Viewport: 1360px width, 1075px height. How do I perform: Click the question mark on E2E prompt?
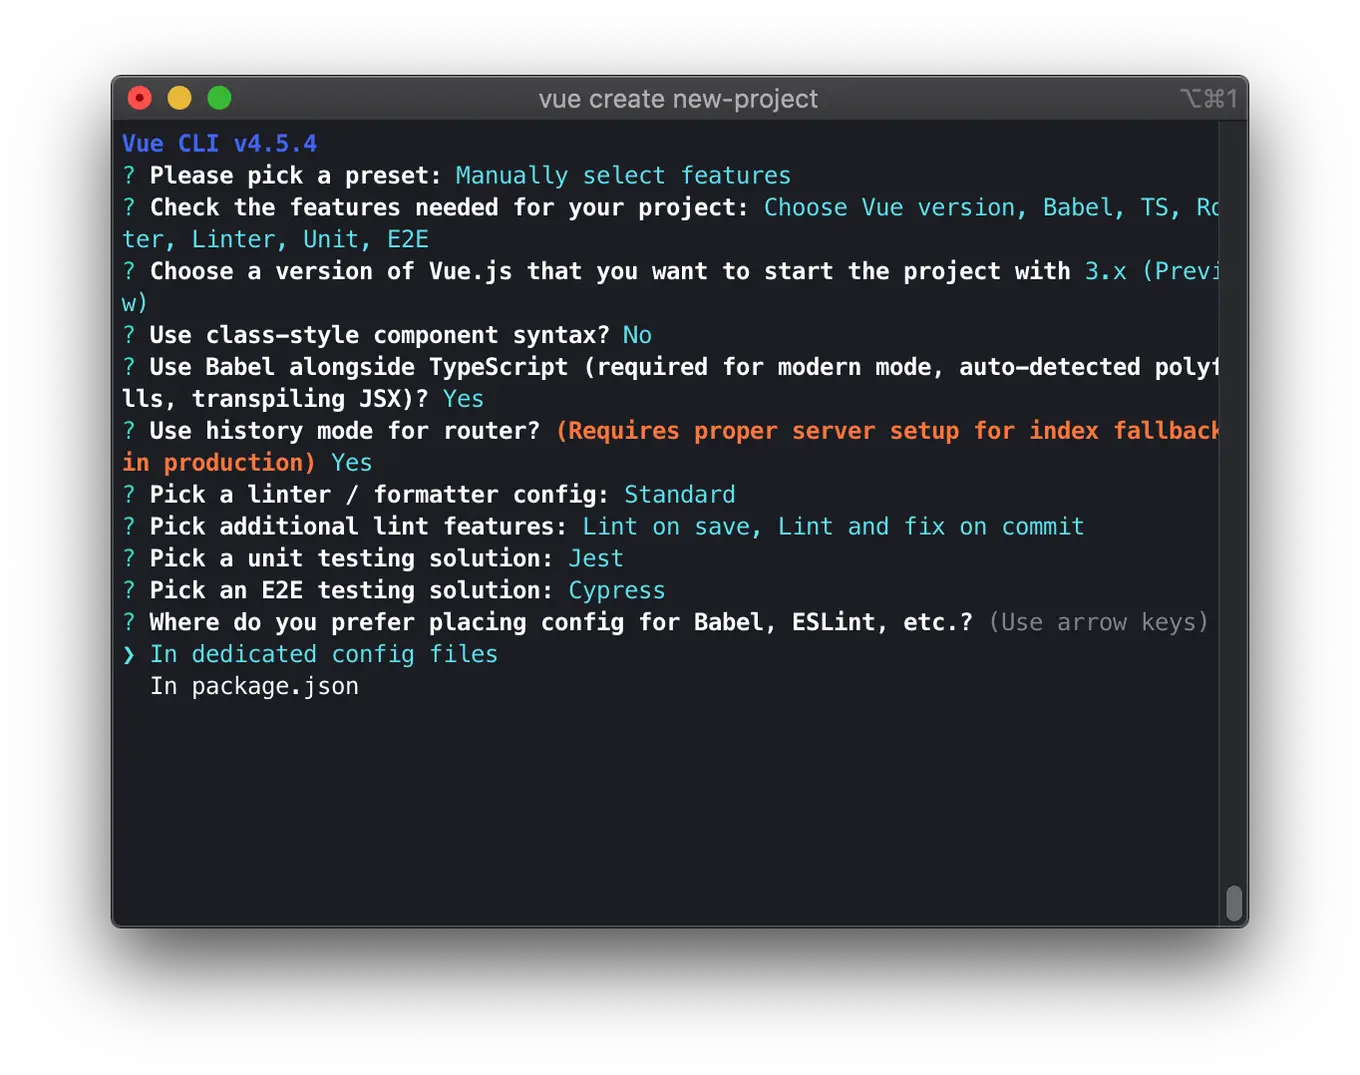tap(128, 590)
